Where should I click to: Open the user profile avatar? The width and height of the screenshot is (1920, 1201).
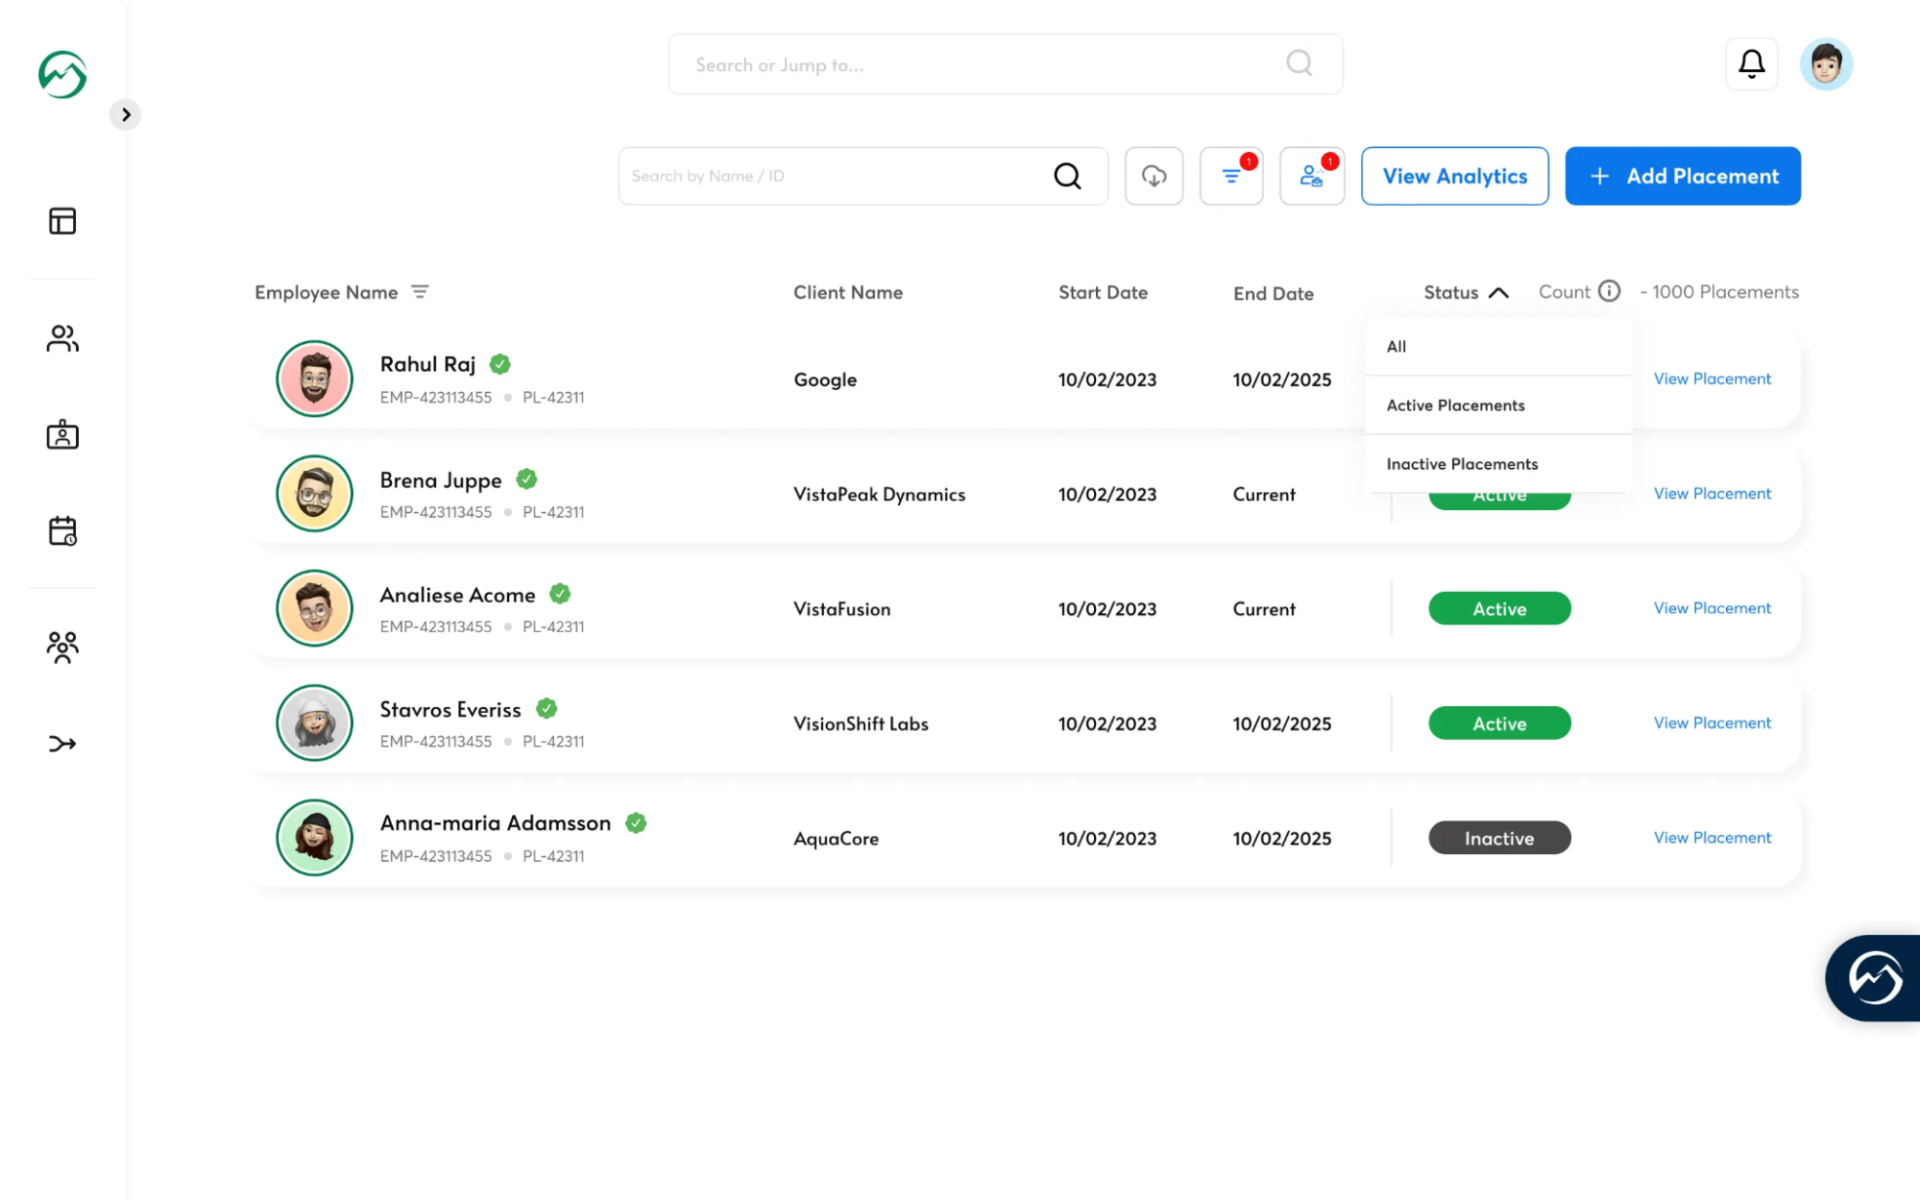coord(1826,63)
